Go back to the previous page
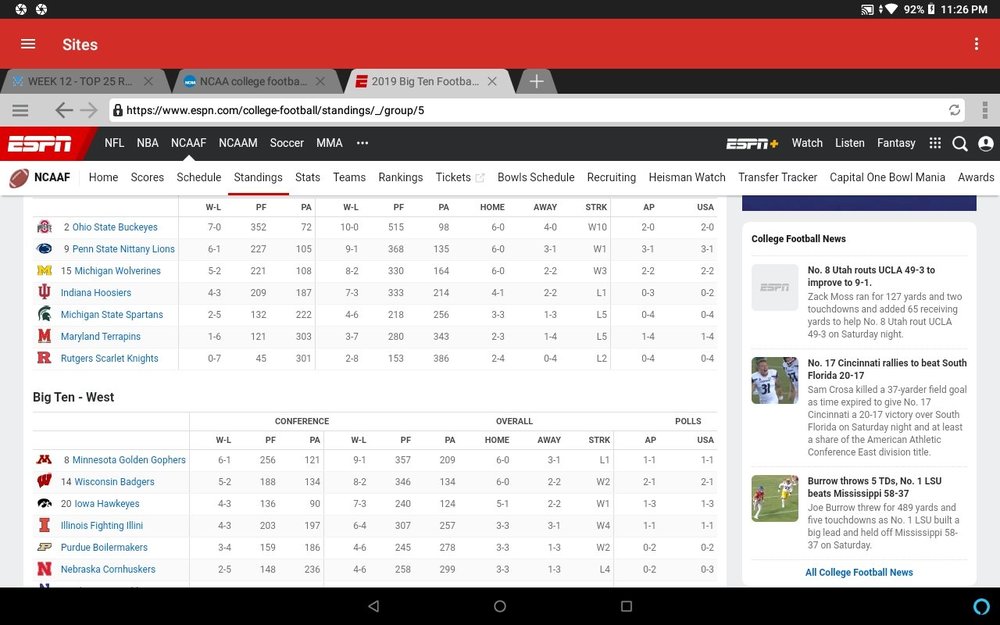 64,110
